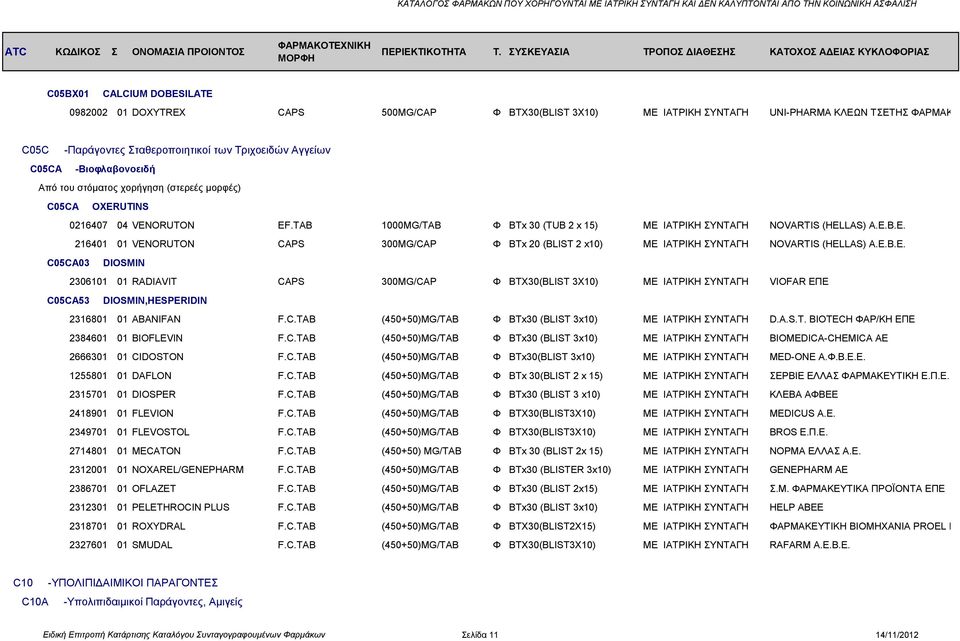Click packaging BTx 20 (BLIST 2 x10)

(x=555, y=244)
